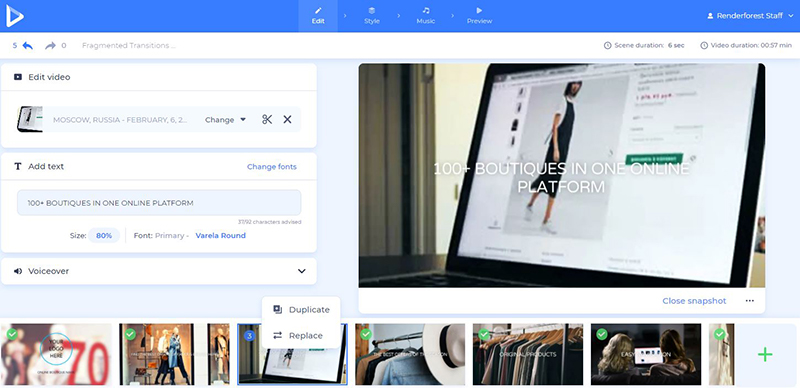Viewport: 800px width, 388px height.
Task: Click the 80% text size control
Action: click(104, 235)
